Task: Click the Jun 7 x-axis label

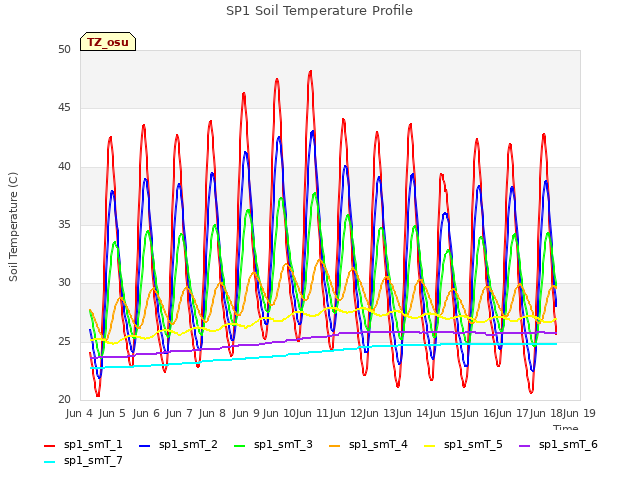Action: point(179,413)
